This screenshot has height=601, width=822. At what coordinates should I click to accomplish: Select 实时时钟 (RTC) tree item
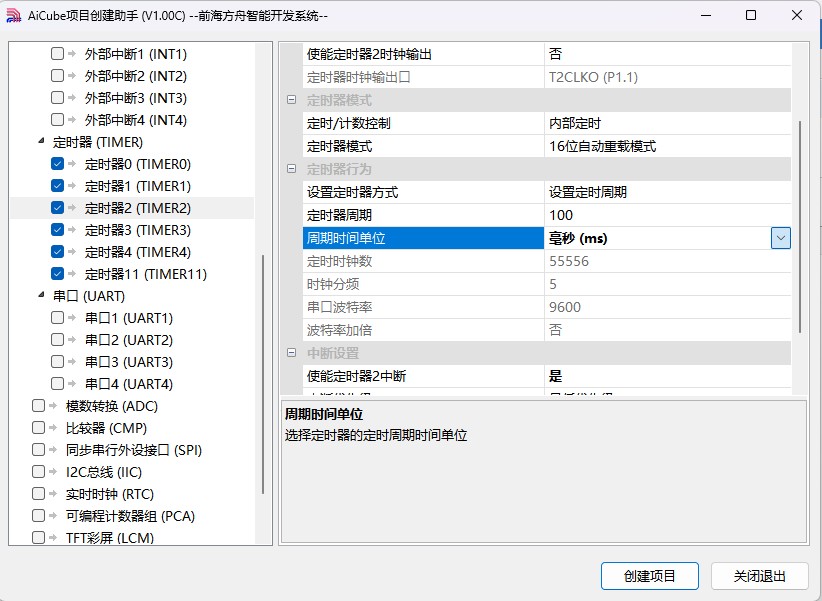click(x=110, y=495)
